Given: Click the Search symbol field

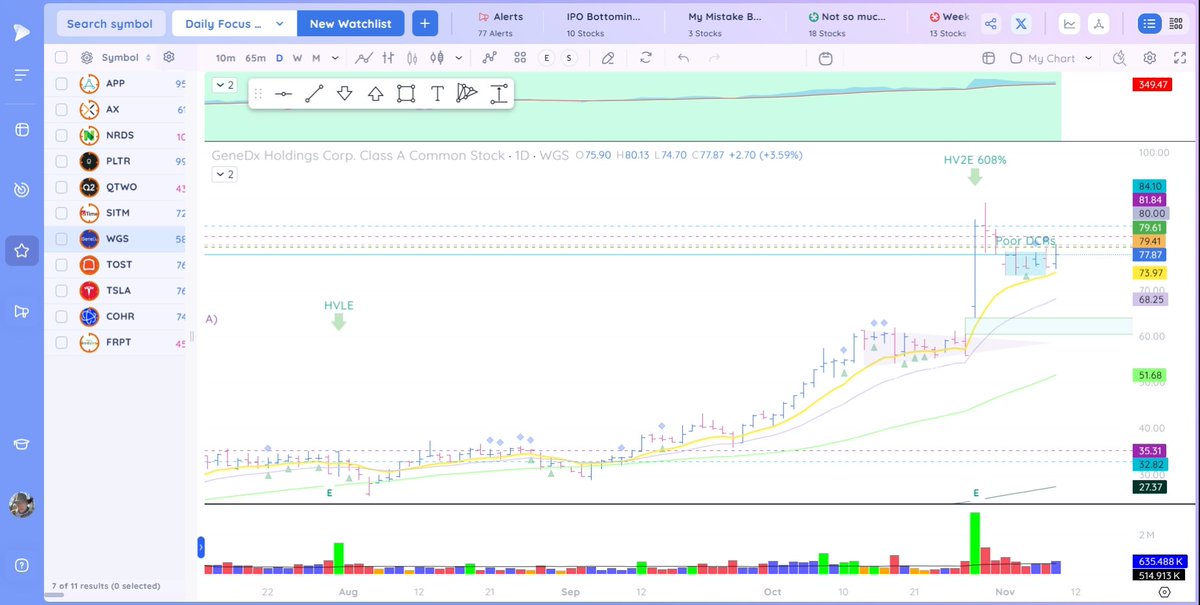Looking at the screenshot, I should 110,24.
